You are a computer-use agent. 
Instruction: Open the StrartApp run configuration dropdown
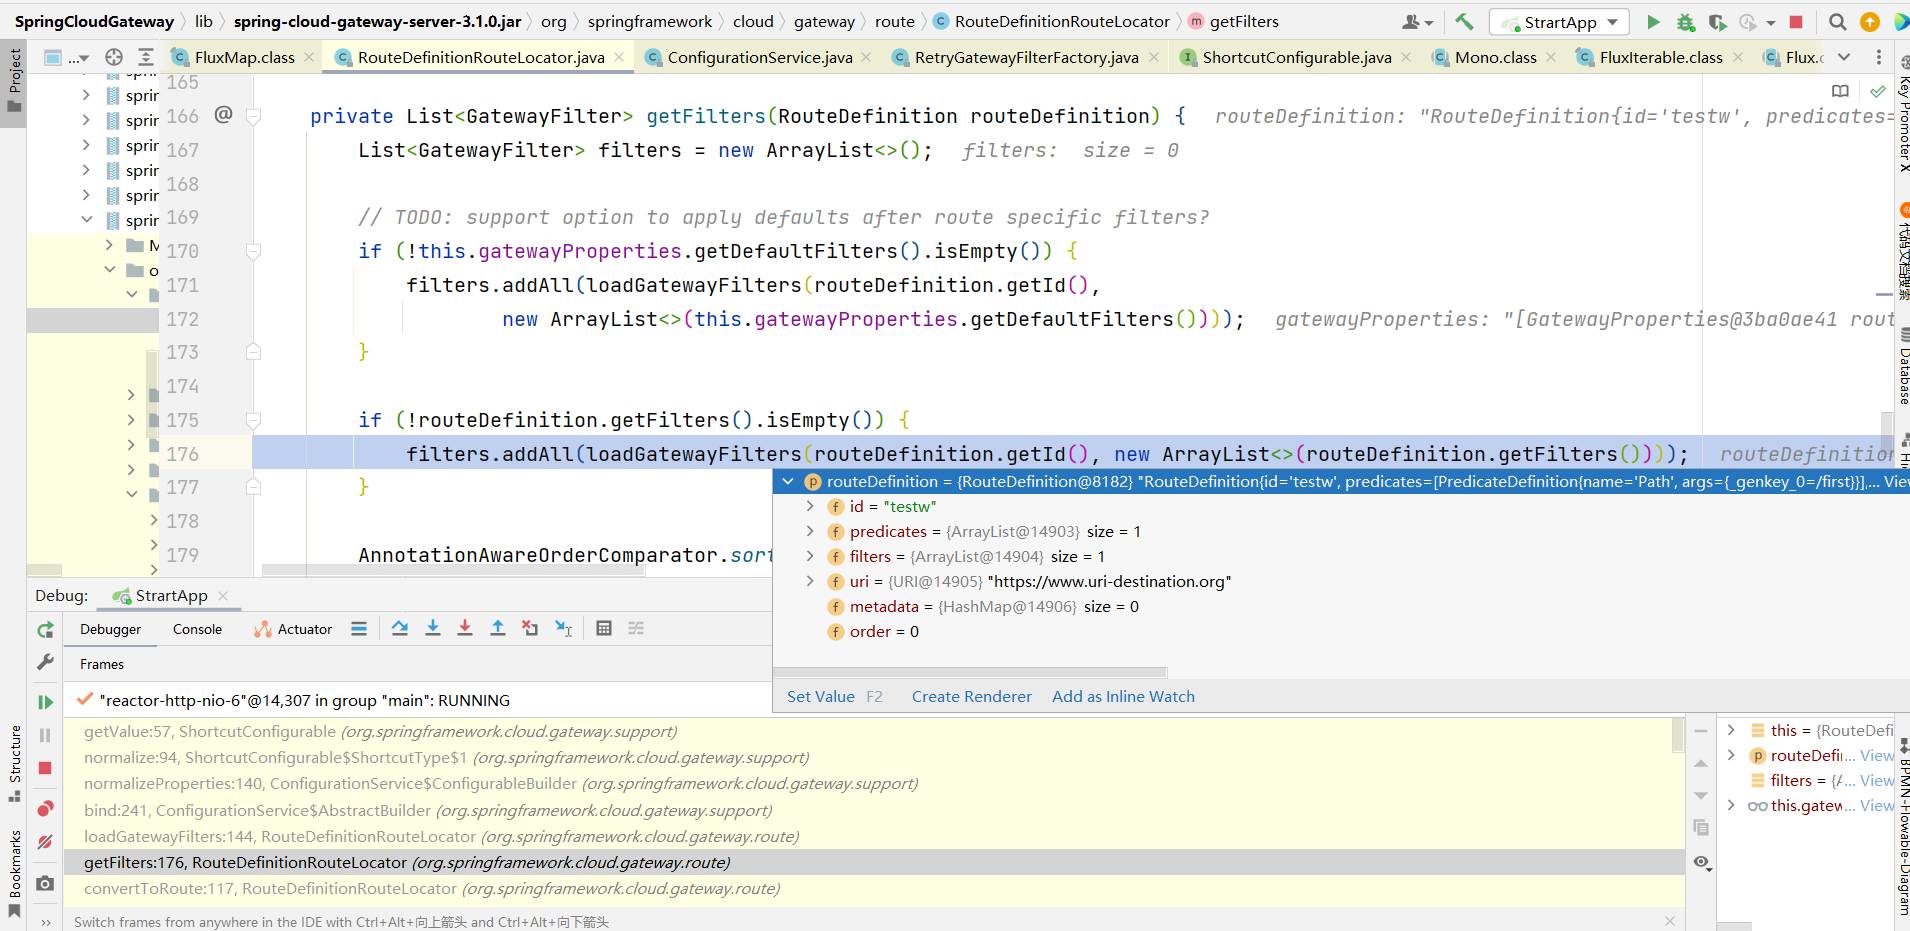click(x=1559, y=22)
